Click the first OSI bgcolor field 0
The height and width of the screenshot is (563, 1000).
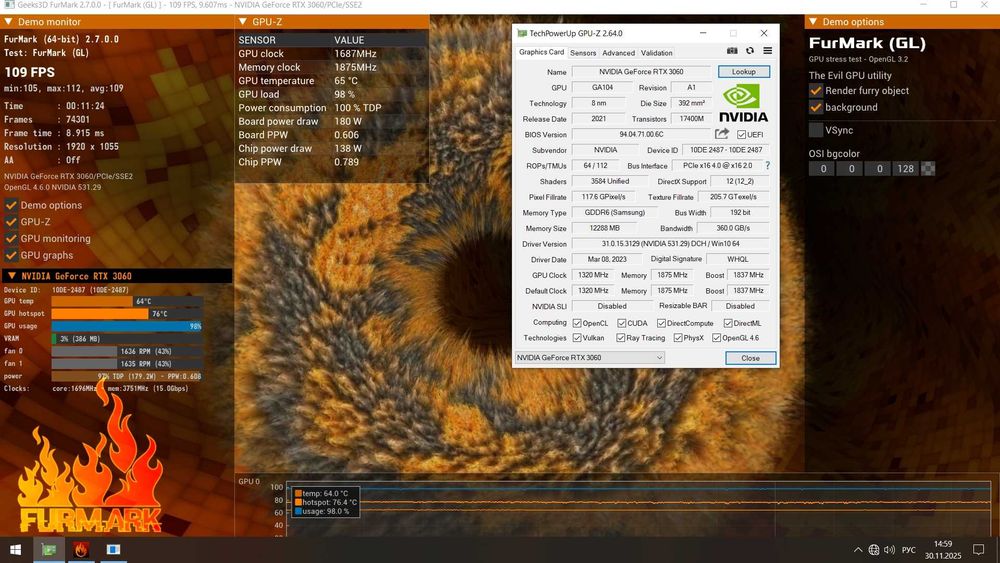click(823, 169)
